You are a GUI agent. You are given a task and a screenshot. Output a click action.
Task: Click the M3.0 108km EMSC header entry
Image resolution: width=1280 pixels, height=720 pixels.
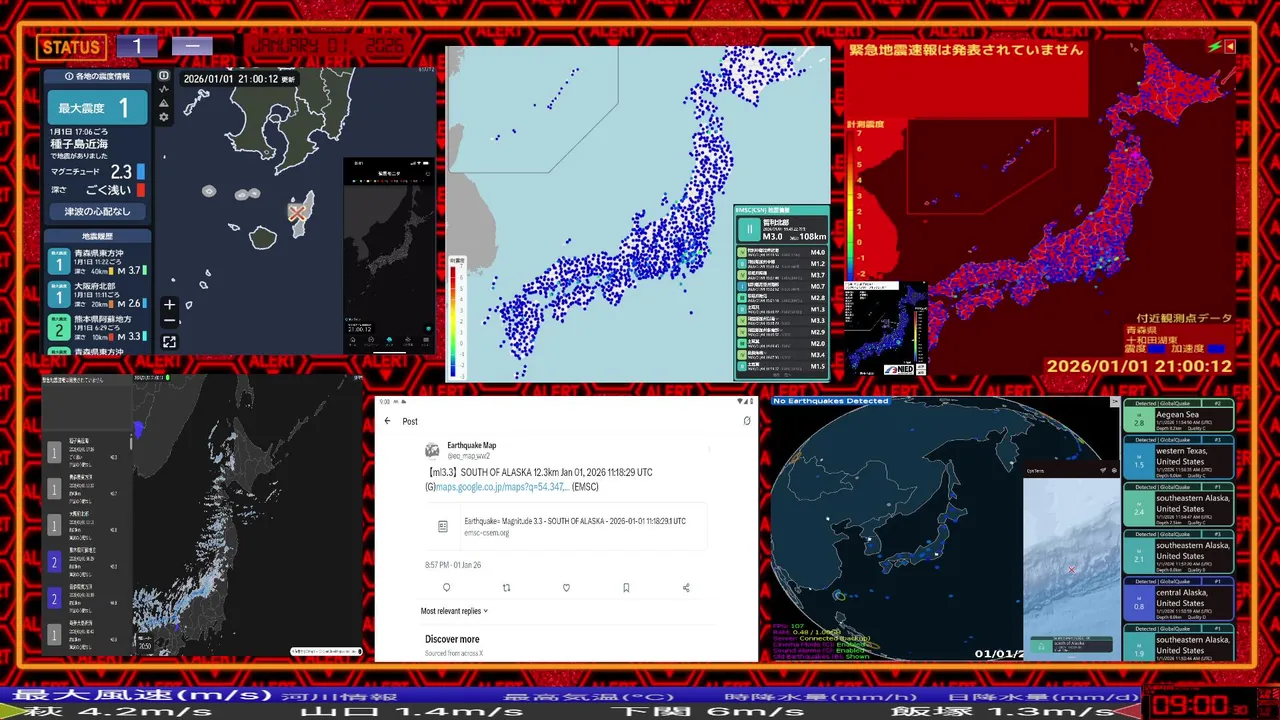781,229
